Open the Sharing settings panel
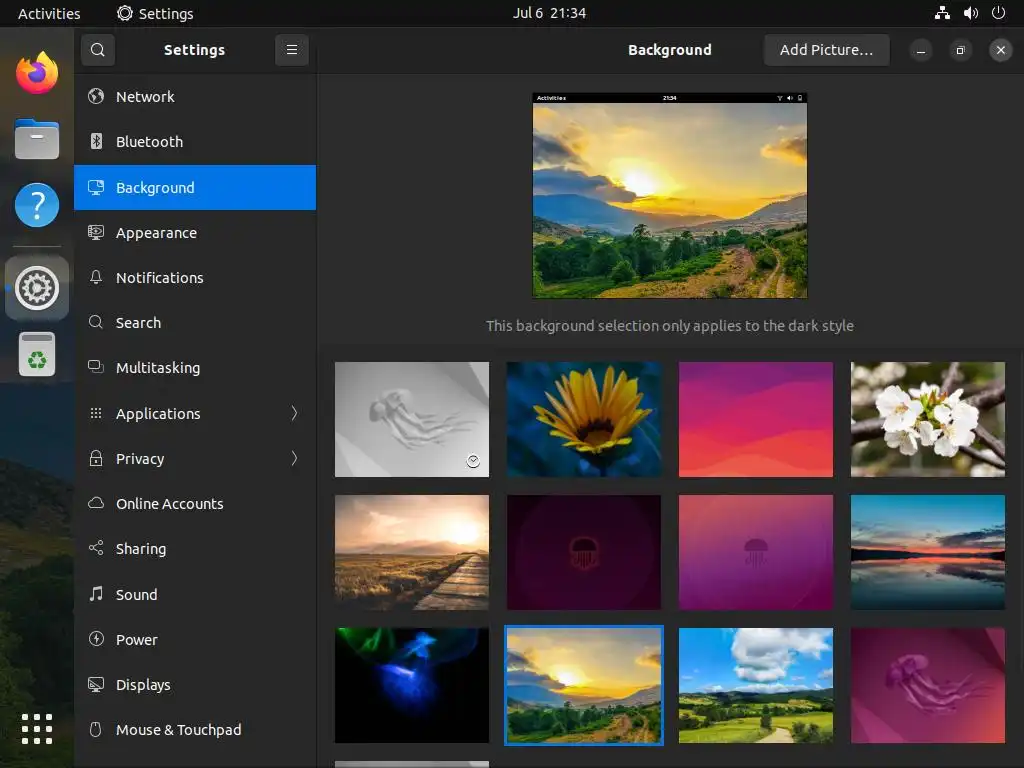 [x=195, y=548]
